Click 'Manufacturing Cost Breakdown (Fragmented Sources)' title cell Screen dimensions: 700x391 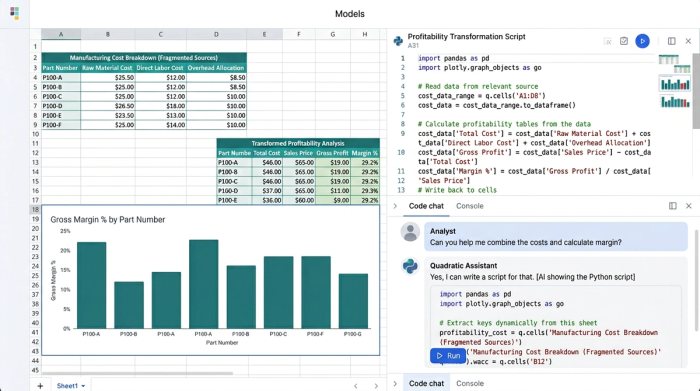coord(144,58)
